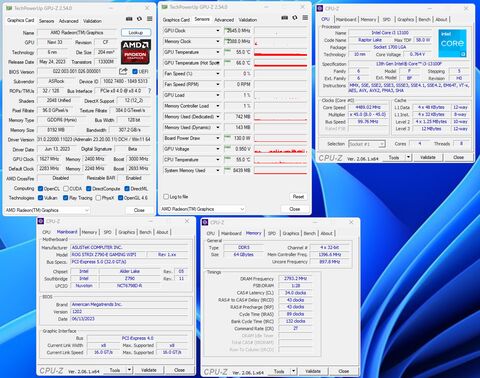Click the Close button in GPU-Z Sensors window
This screenshot has height=378, width=480.
tap(294, 209)
